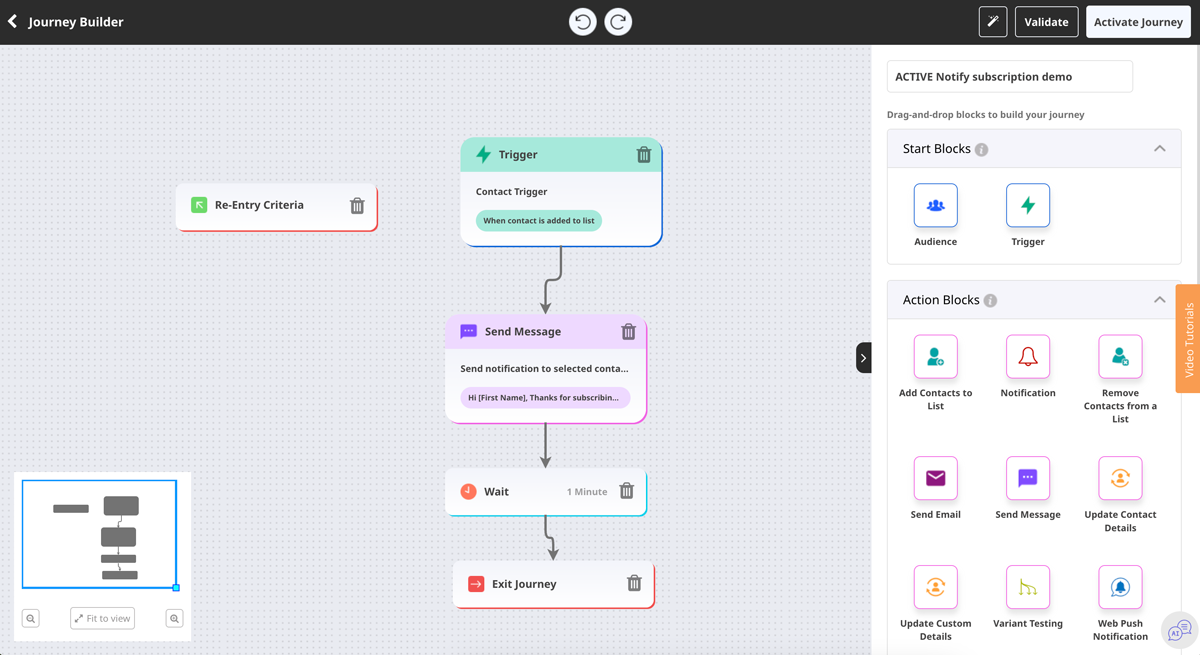Select the Send Message block in the panel

tap(1028, 478)
